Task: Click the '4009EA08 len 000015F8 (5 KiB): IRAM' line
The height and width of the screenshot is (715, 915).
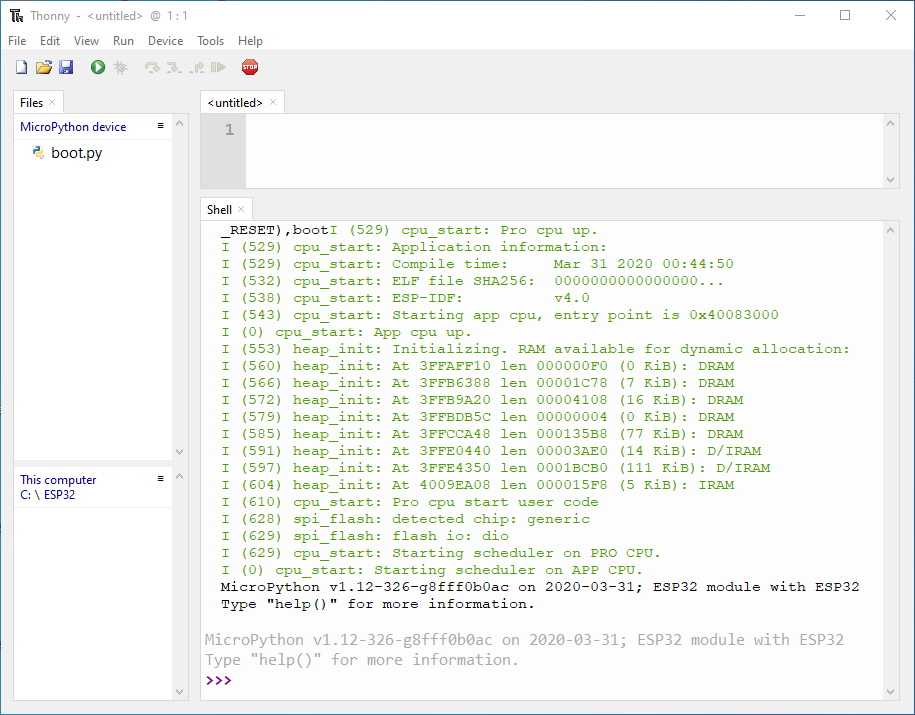Action: (477, 485)
